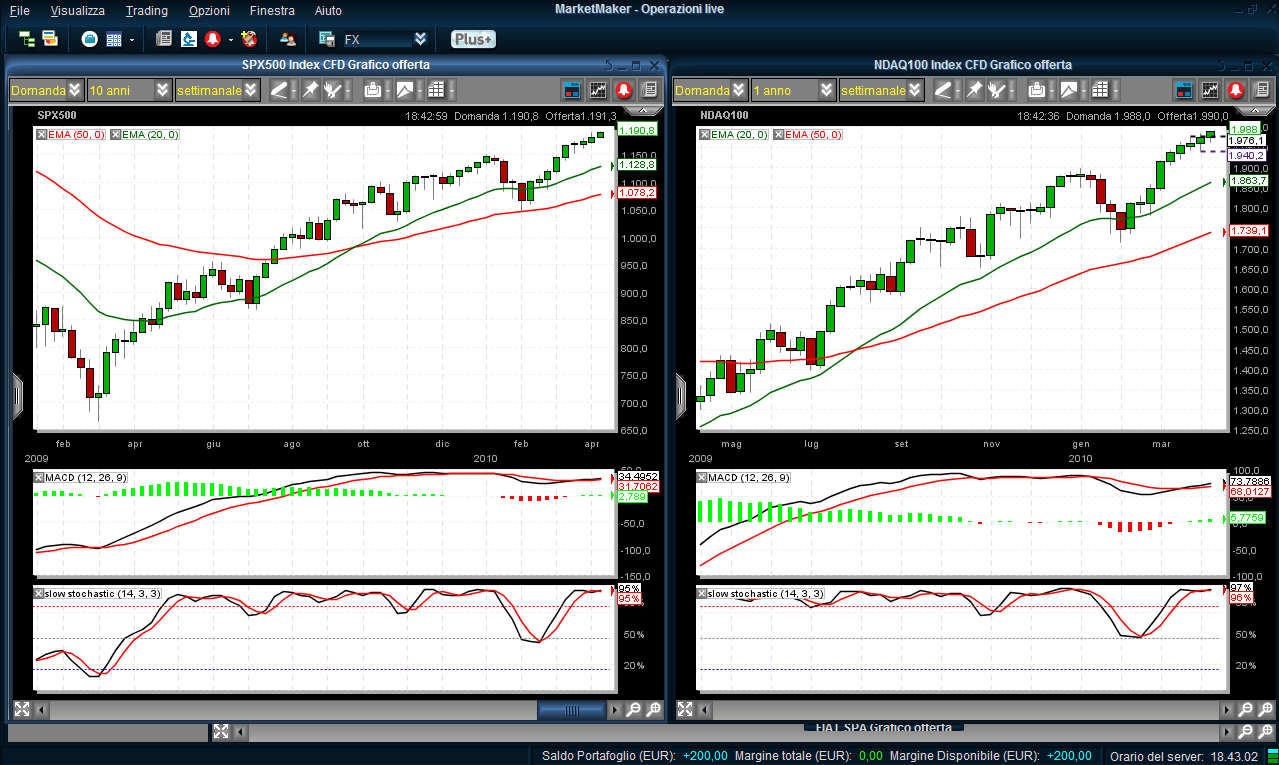Zoom in on the SPX500 chart with magnifier plus
The image size is (1279, 765).
(x=653, y=710)
